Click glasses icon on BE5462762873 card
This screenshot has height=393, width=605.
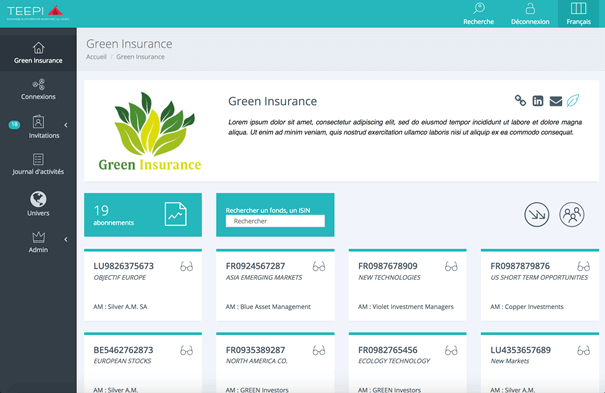[186, 350]
